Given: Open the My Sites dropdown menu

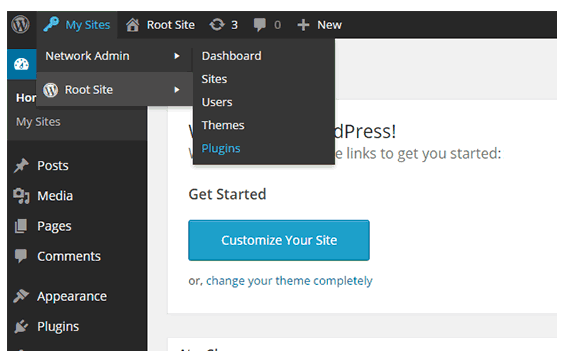Looking at the screenshot, I should pos(77,25).
